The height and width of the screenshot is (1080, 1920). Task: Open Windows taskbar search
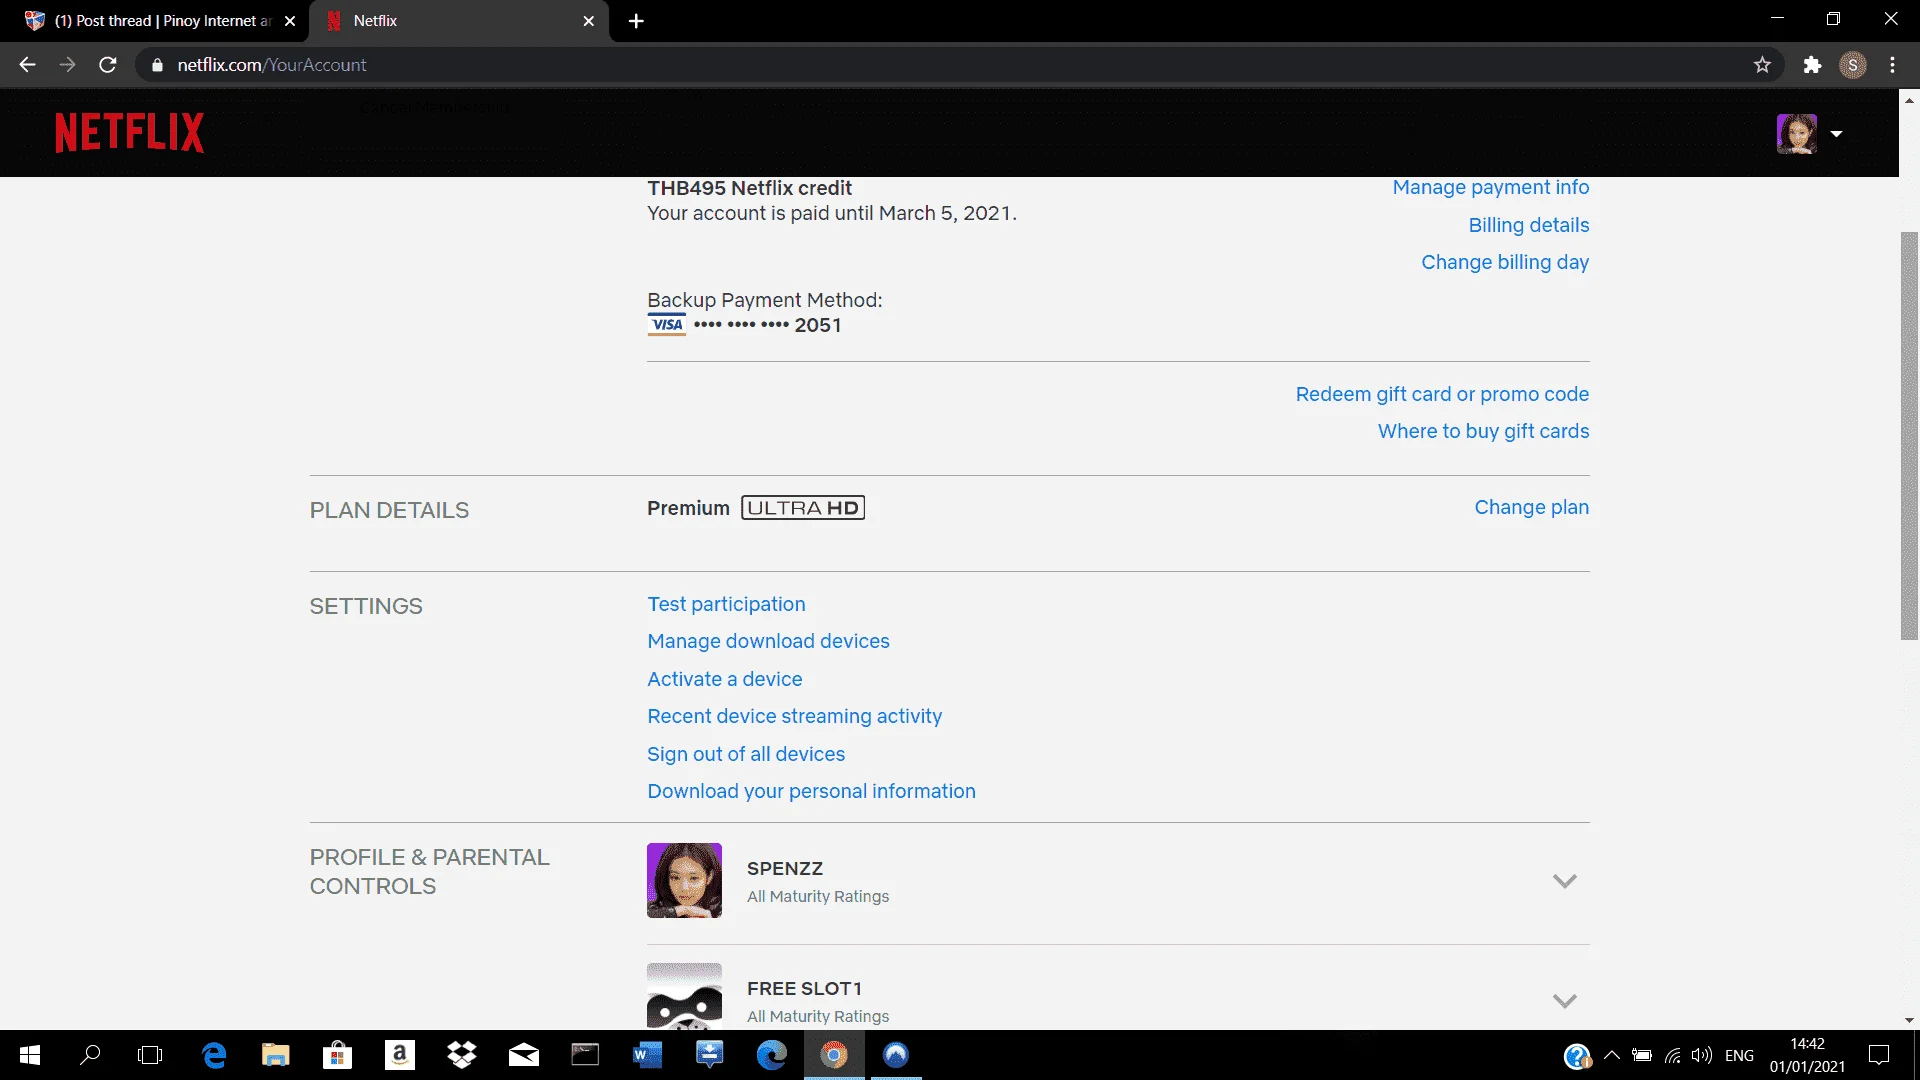point(91,1055)
